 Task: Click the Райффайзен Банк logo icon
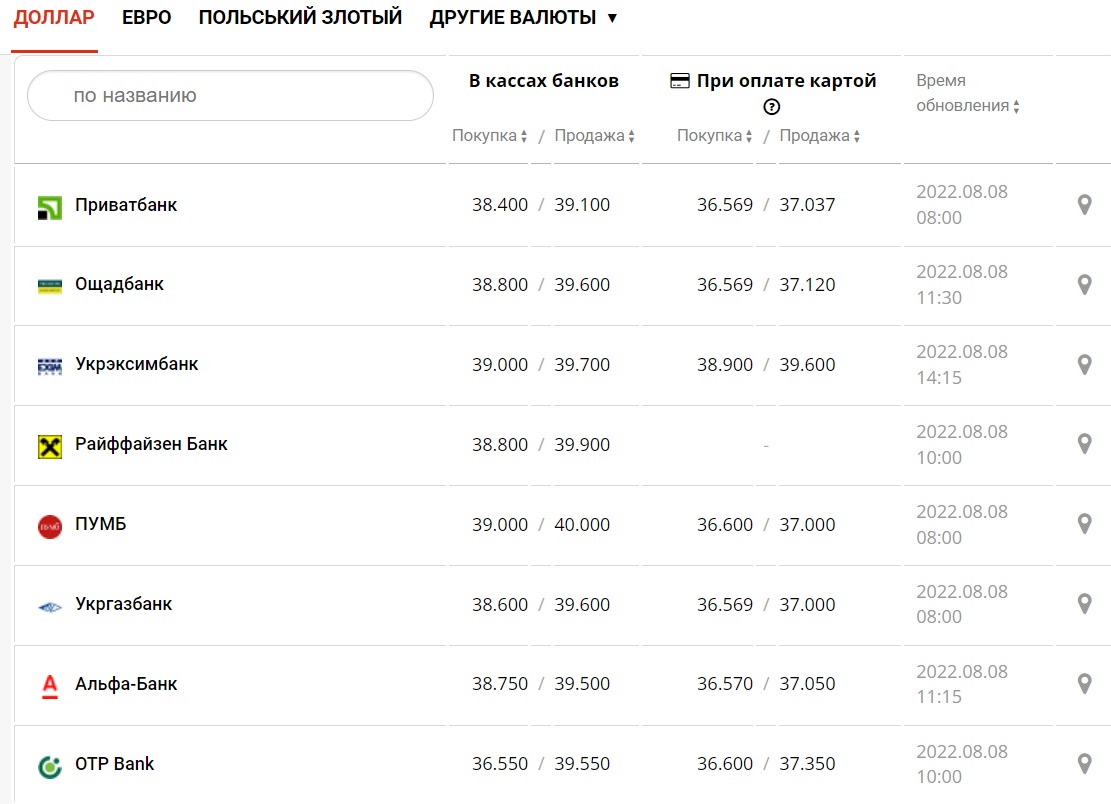pyautogui.click(x=50, y=446)
